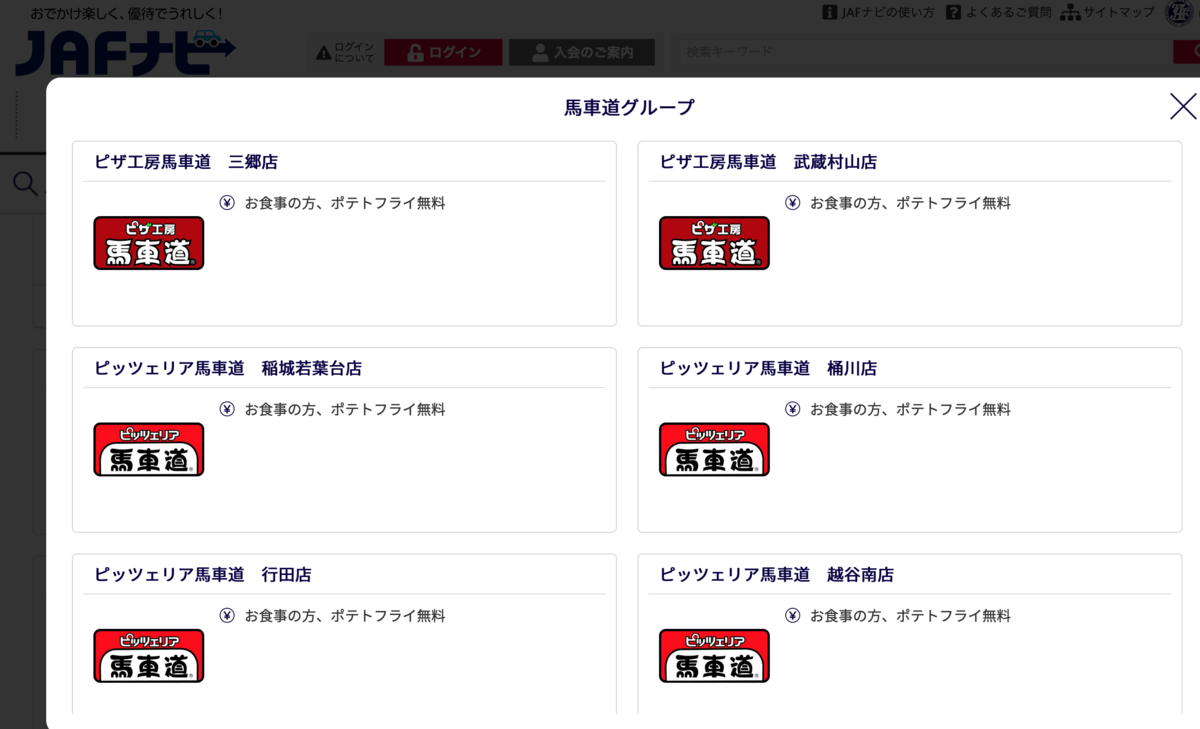Click the info icon before JAFナビの使い方

point(830,12)
